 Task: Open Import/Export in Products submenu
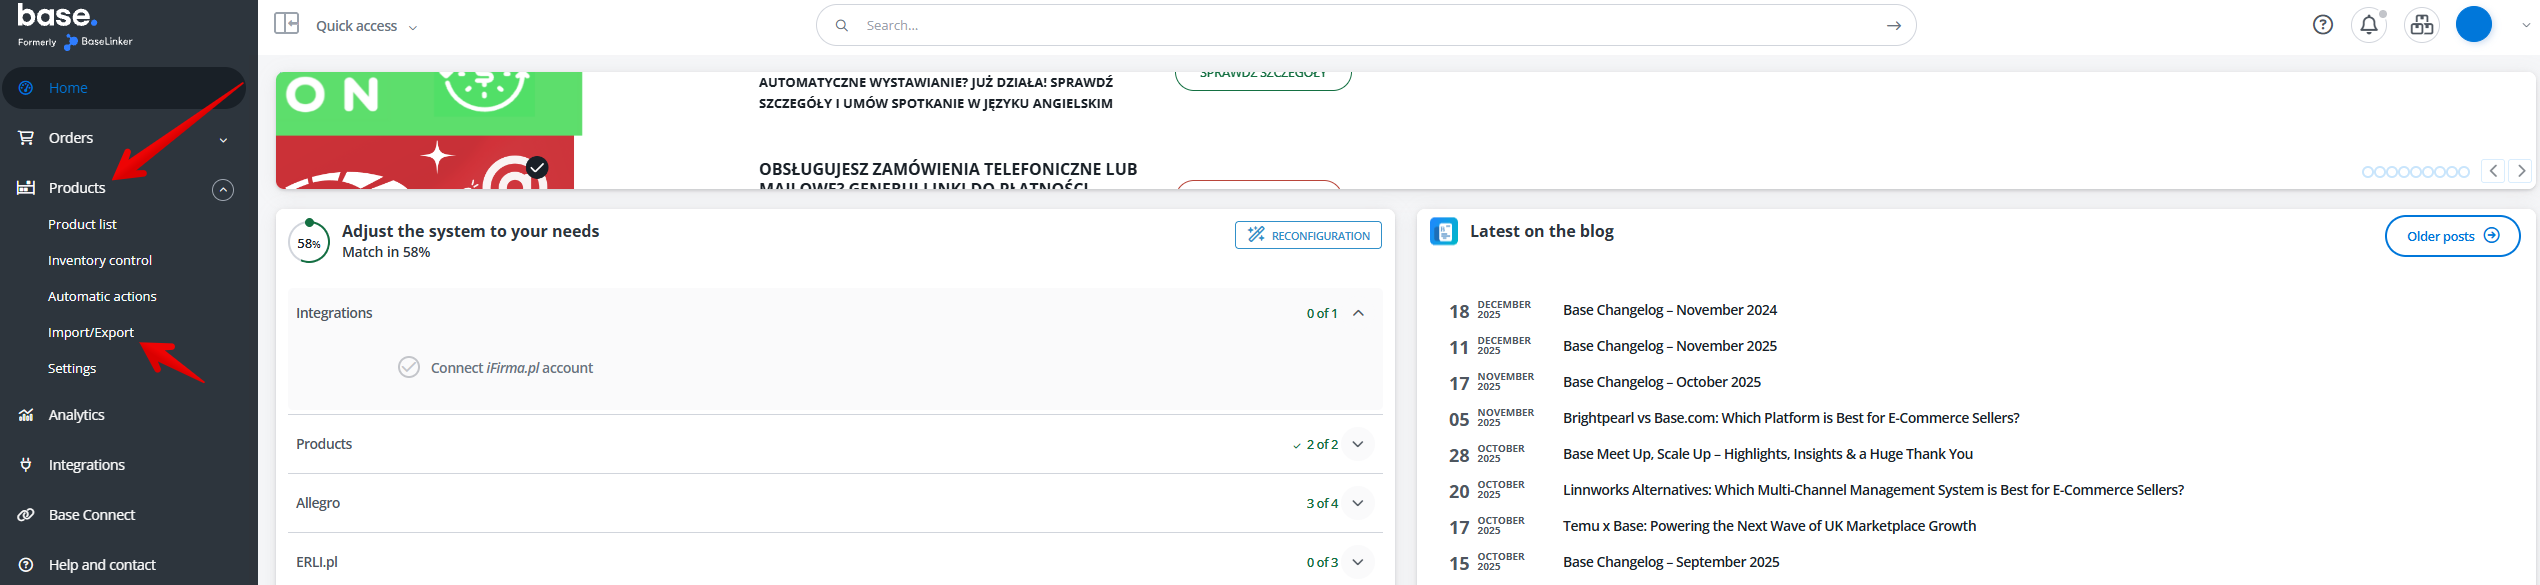tap(91, 332)
